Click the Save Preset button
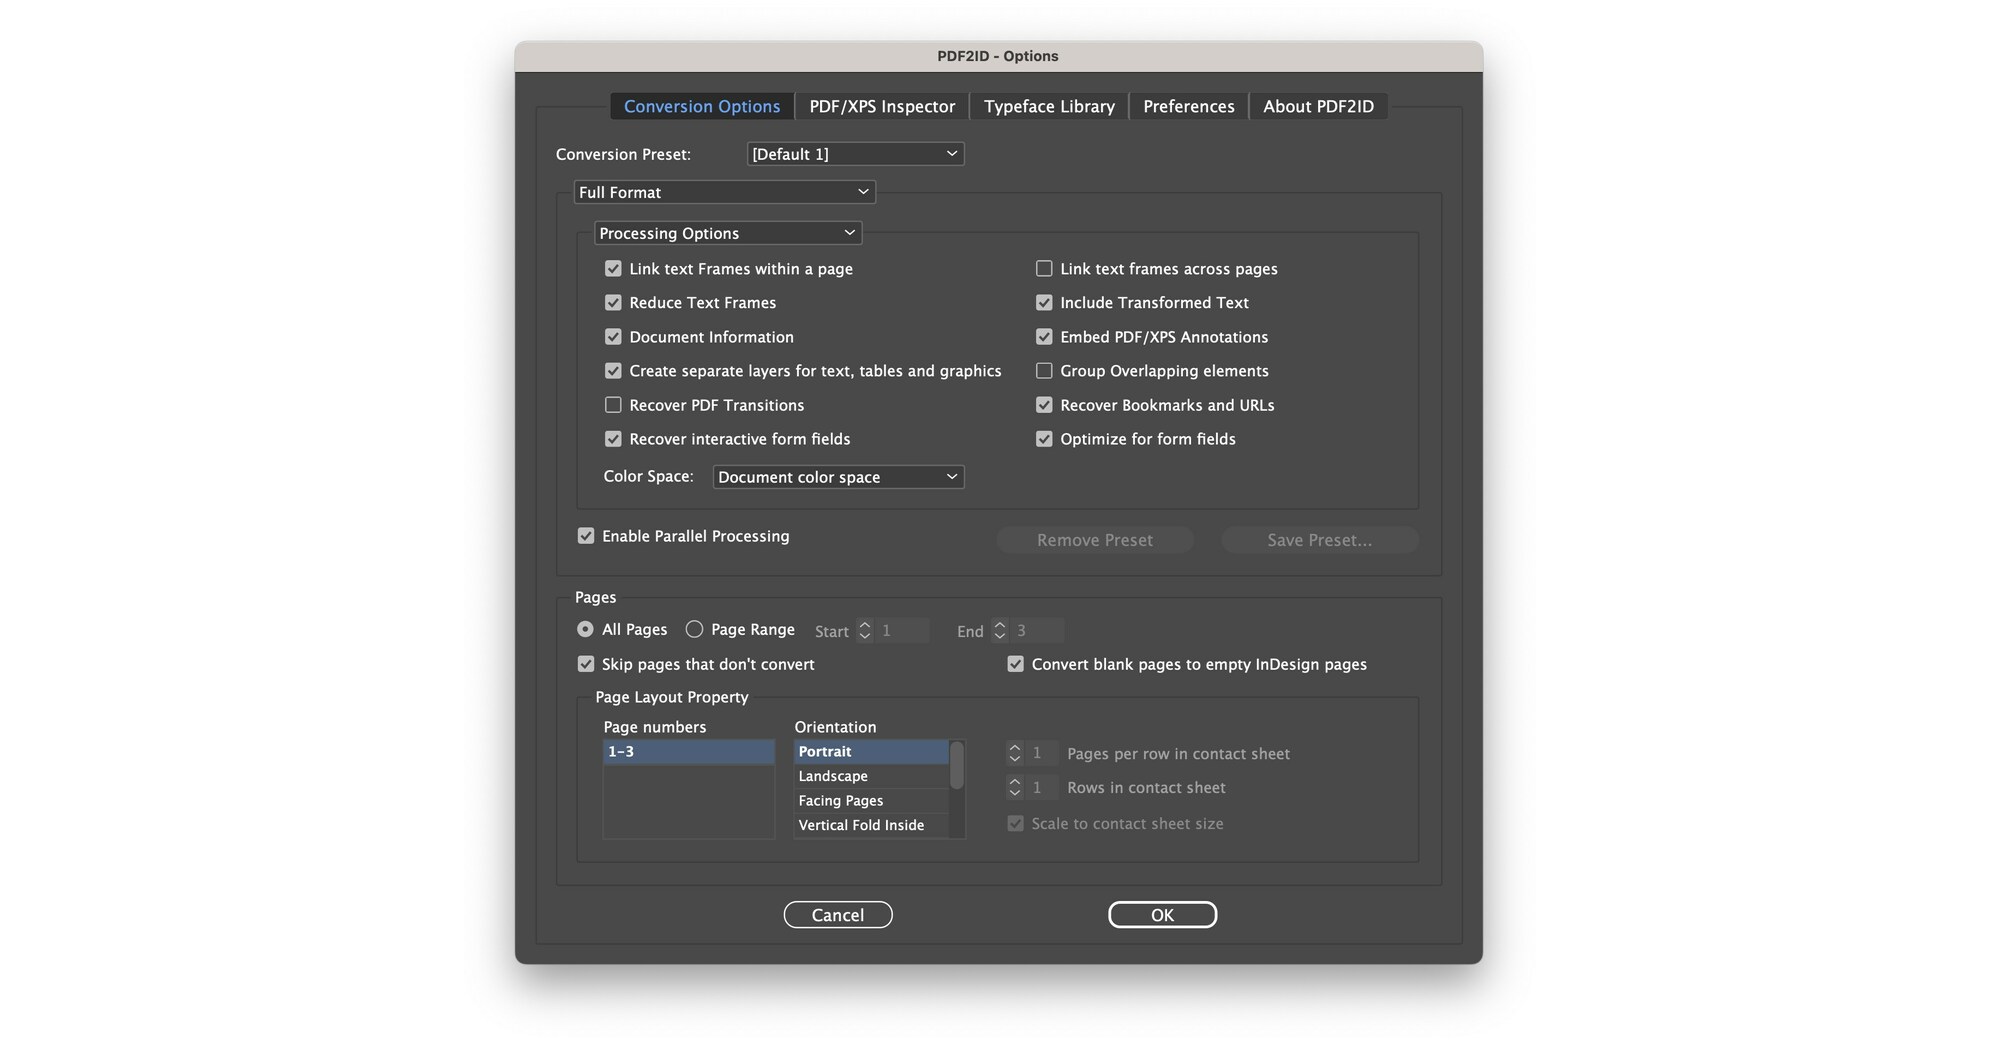The image size is (1998, 1045). pos(1319,539)
